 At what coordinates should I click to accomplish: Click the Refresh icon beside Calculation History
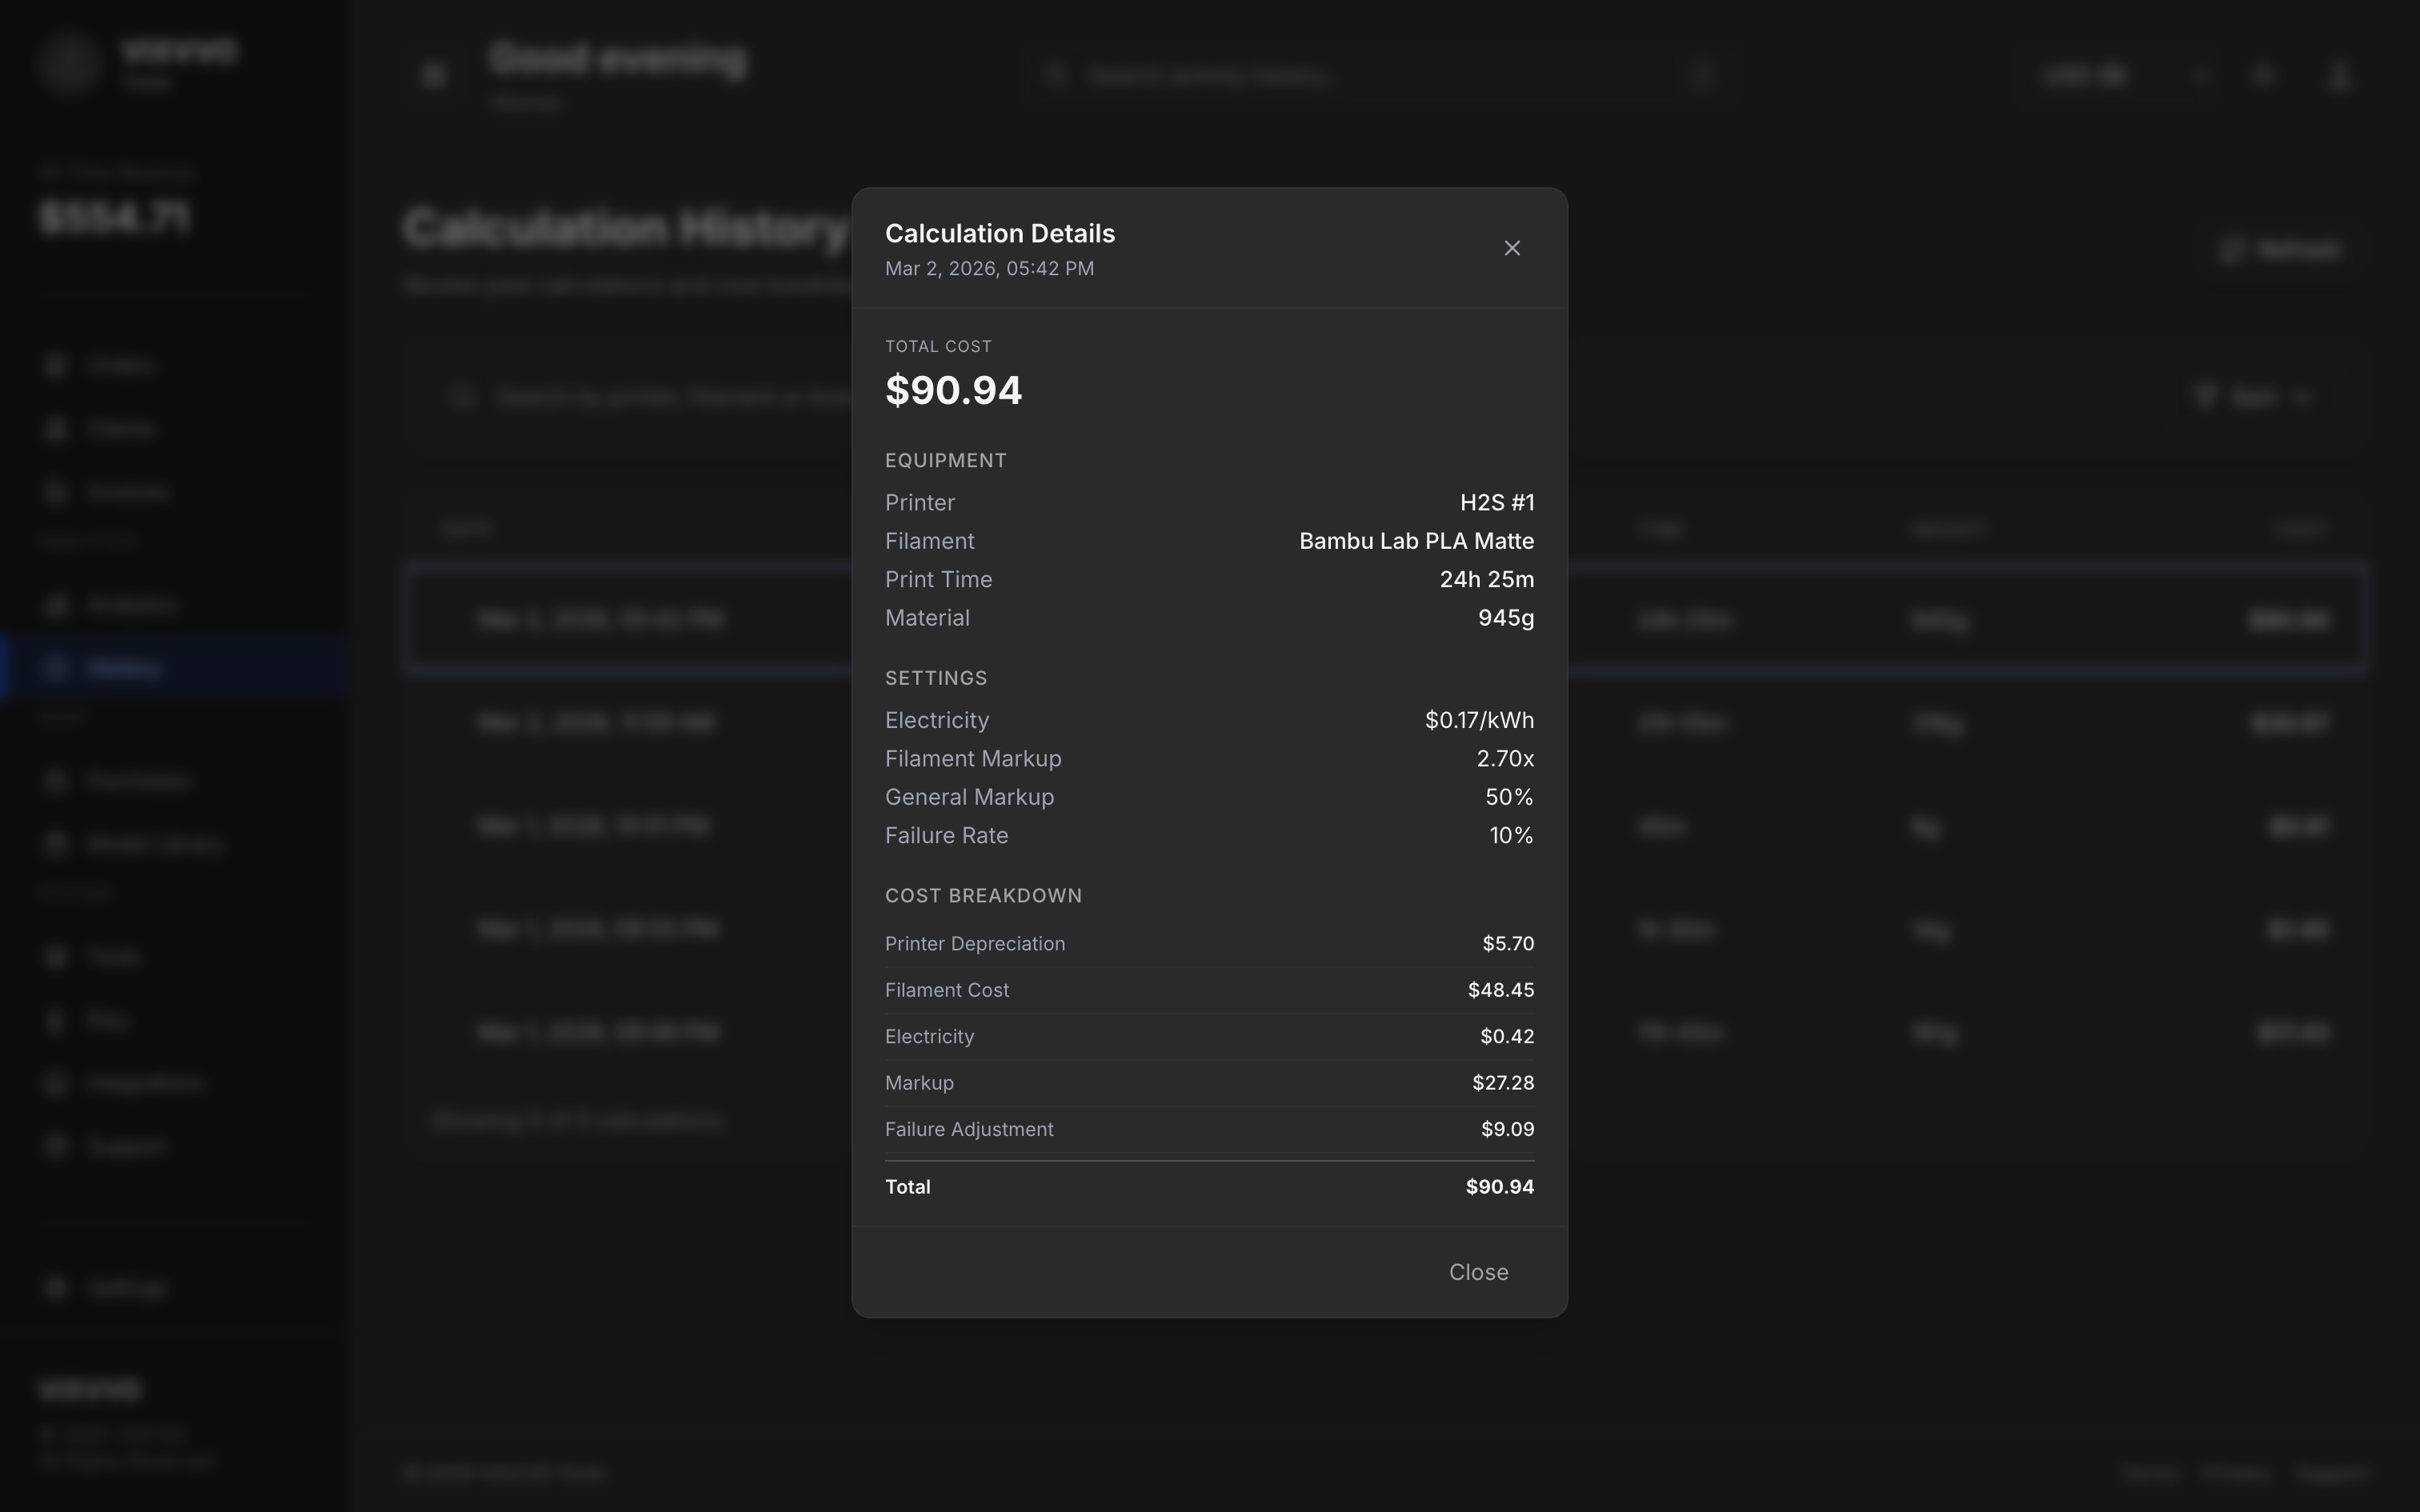(2233, 249)
